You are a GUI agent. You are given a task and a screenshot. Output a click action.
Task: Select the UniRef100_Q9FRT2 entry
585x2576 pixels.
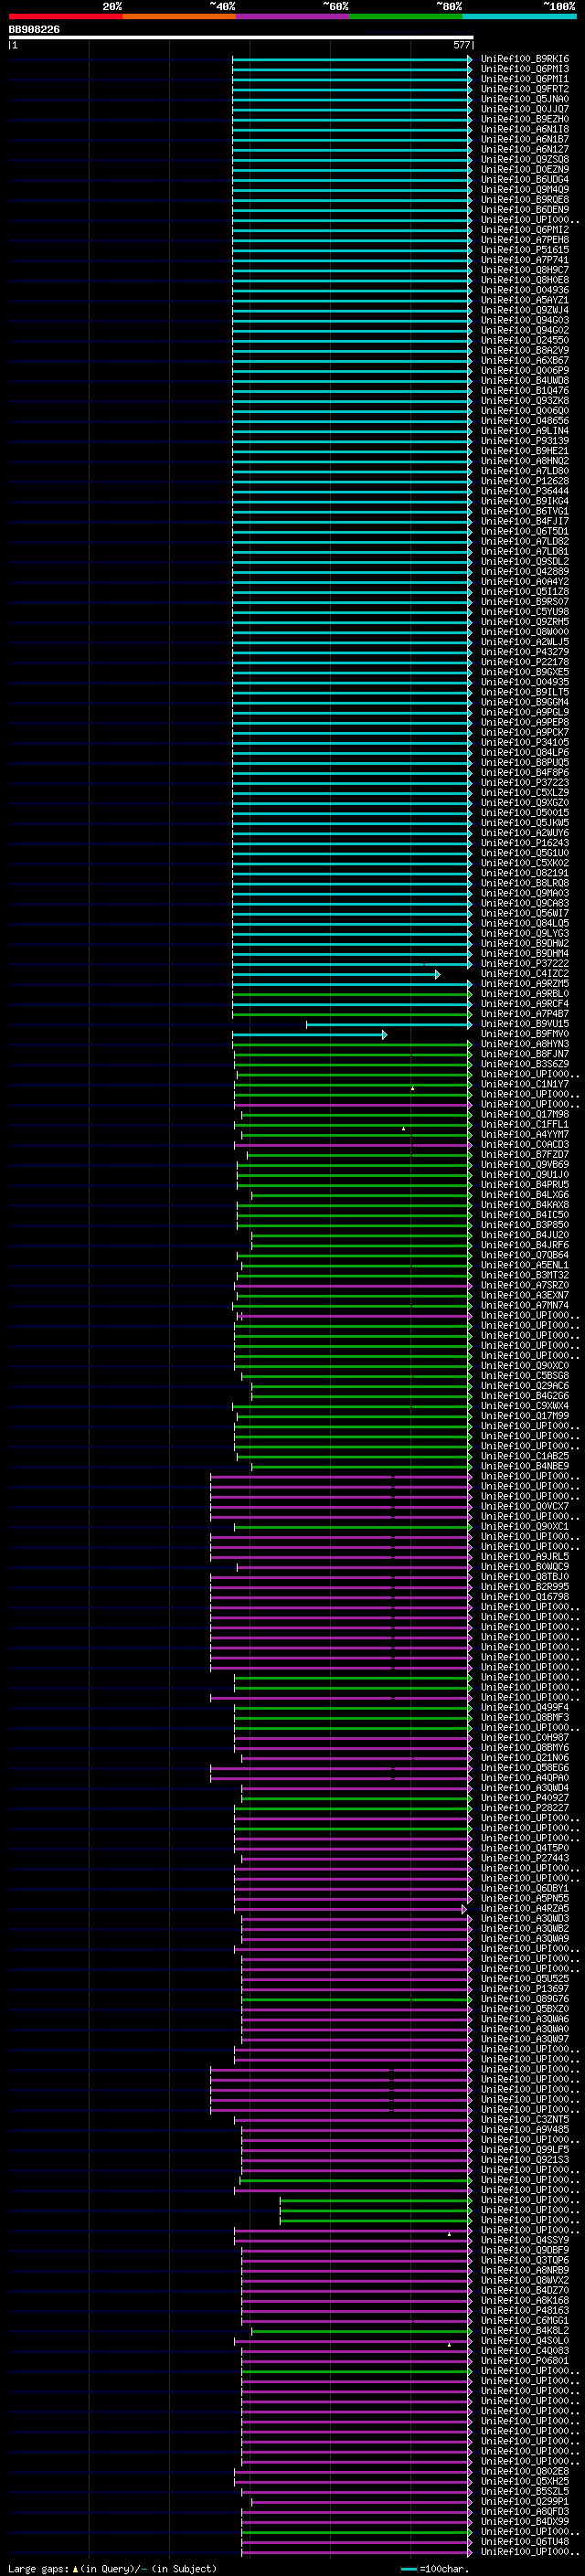[x=525, y=89]
